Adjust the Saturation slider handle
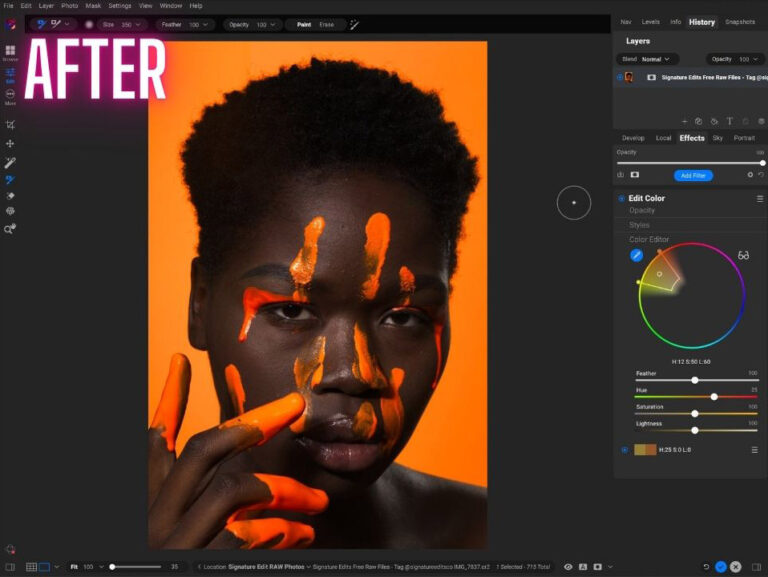 tap(695, 413)
